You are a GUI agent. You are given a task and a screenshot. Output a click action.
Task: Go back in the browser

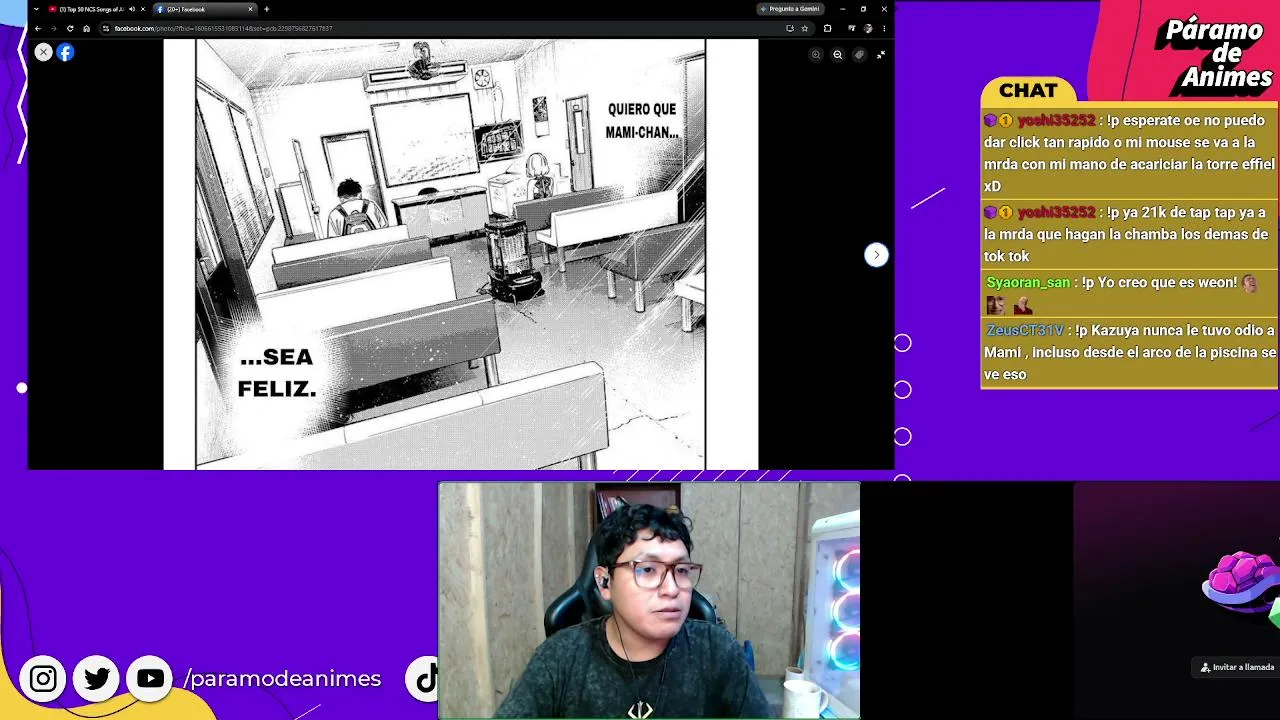(38, 28)
